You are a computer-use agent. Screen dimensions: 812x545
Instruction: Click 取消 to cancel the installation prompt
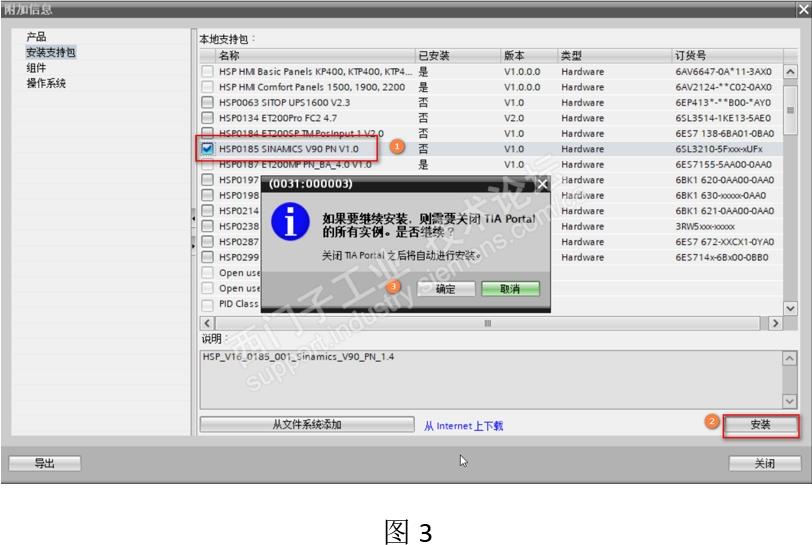[510, 289]
